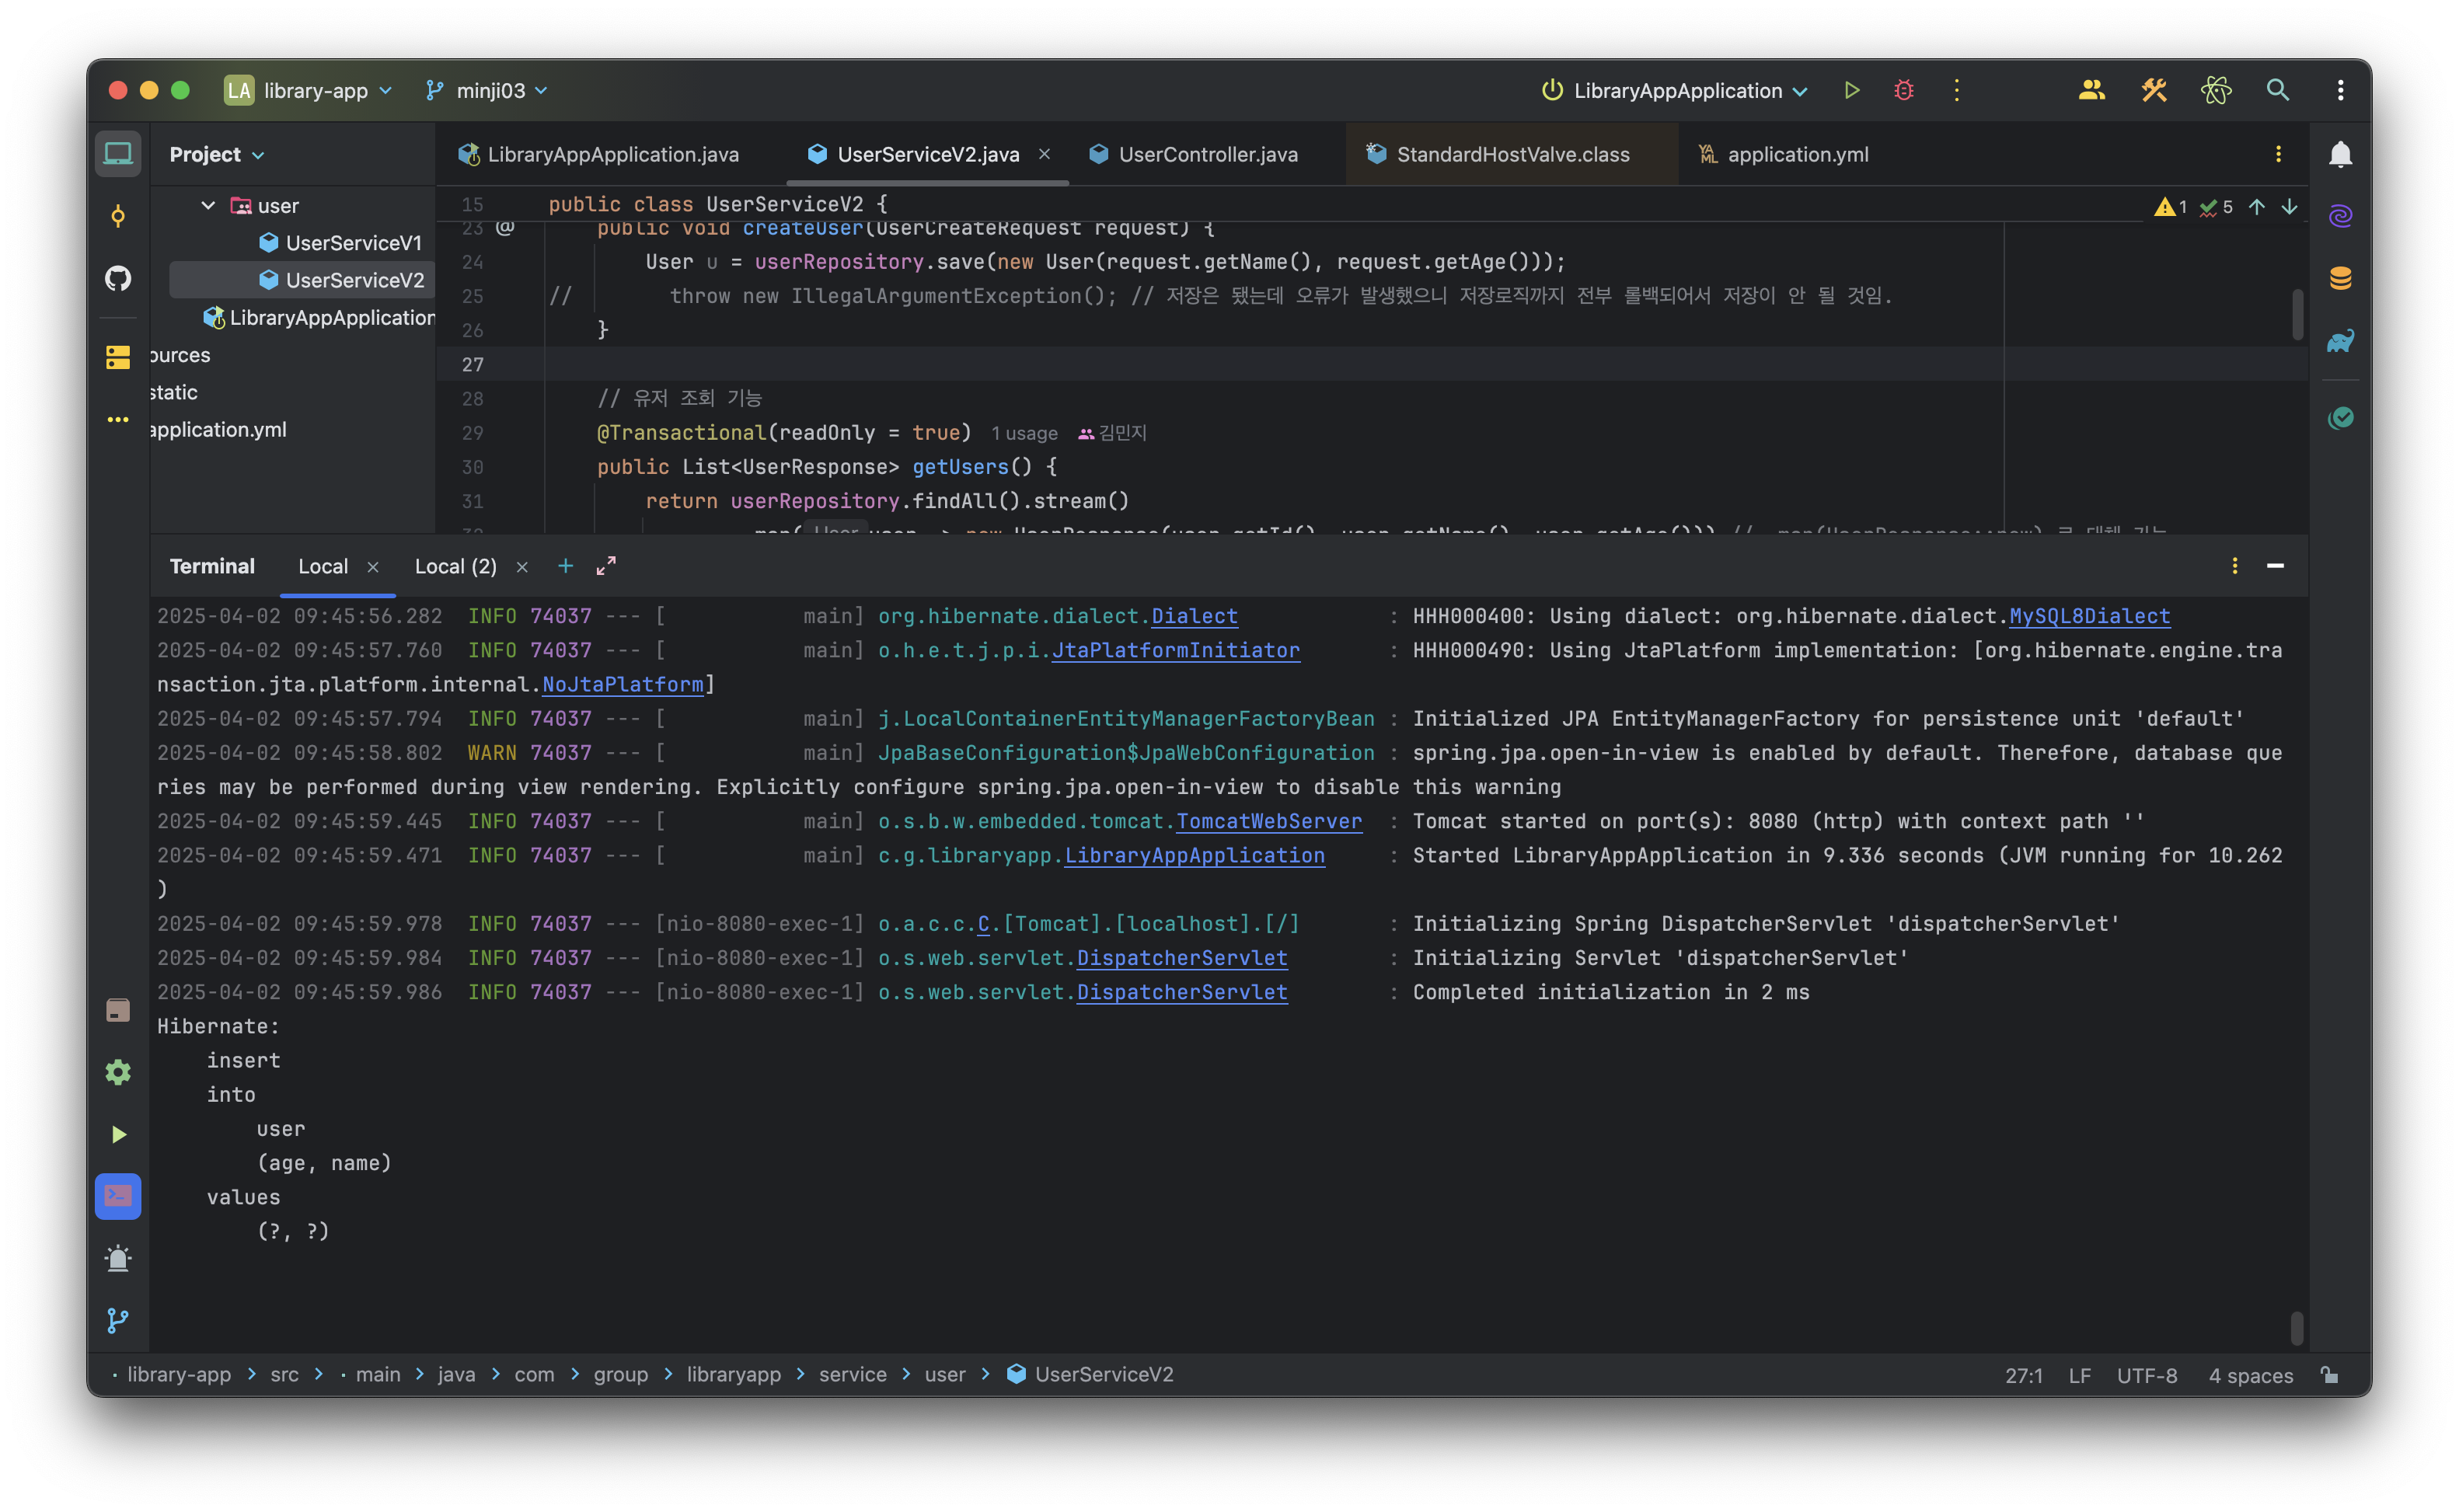Click the 1 usage inlay hint

point(1024,433)
